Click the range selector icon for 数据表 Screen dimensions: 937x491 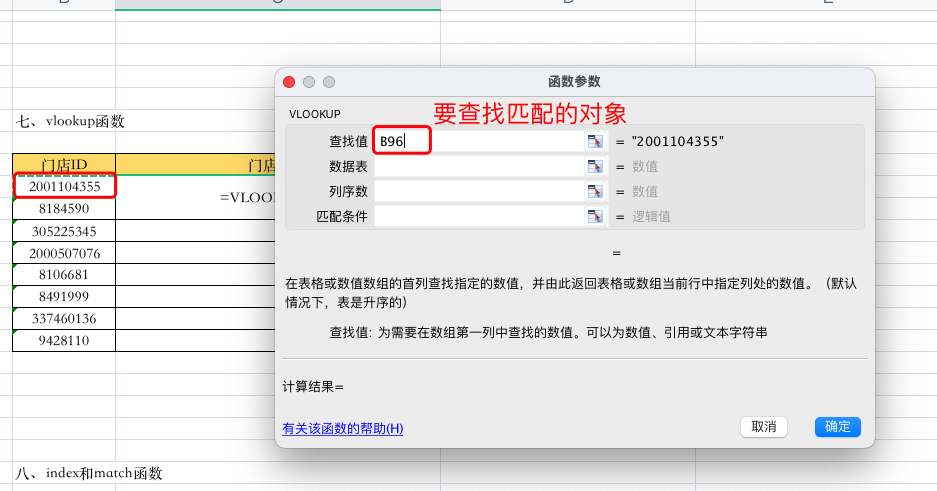click(595, 166)
